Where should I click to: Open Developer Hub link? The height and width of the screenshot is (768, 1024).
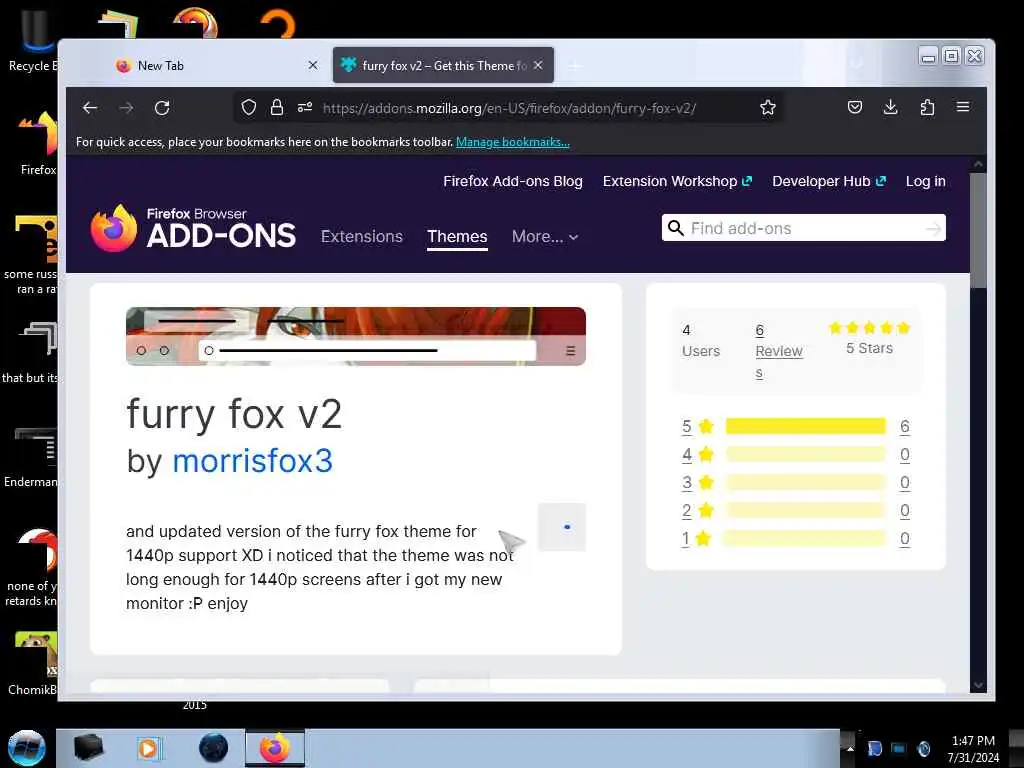click(829, 182)
